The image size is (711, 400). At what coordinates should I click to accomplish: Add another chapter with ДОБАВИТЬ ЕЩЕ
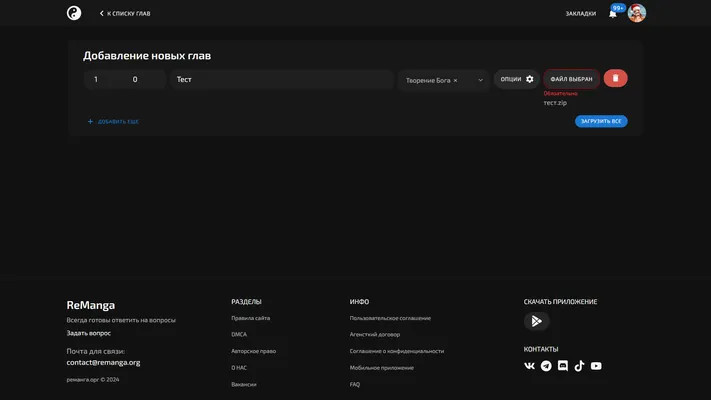click(x=113, y=122)
